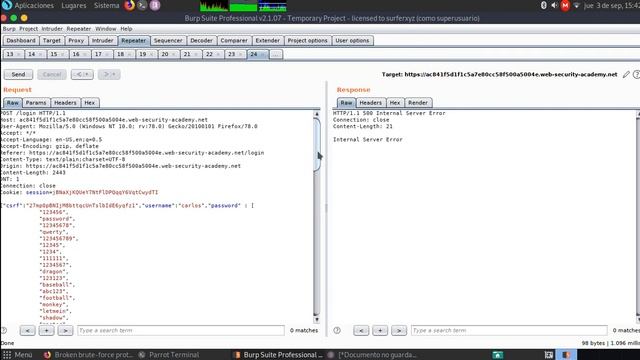Screen dimensions: 640x360
Task: Focus the Response search term field
Action: 509,330
